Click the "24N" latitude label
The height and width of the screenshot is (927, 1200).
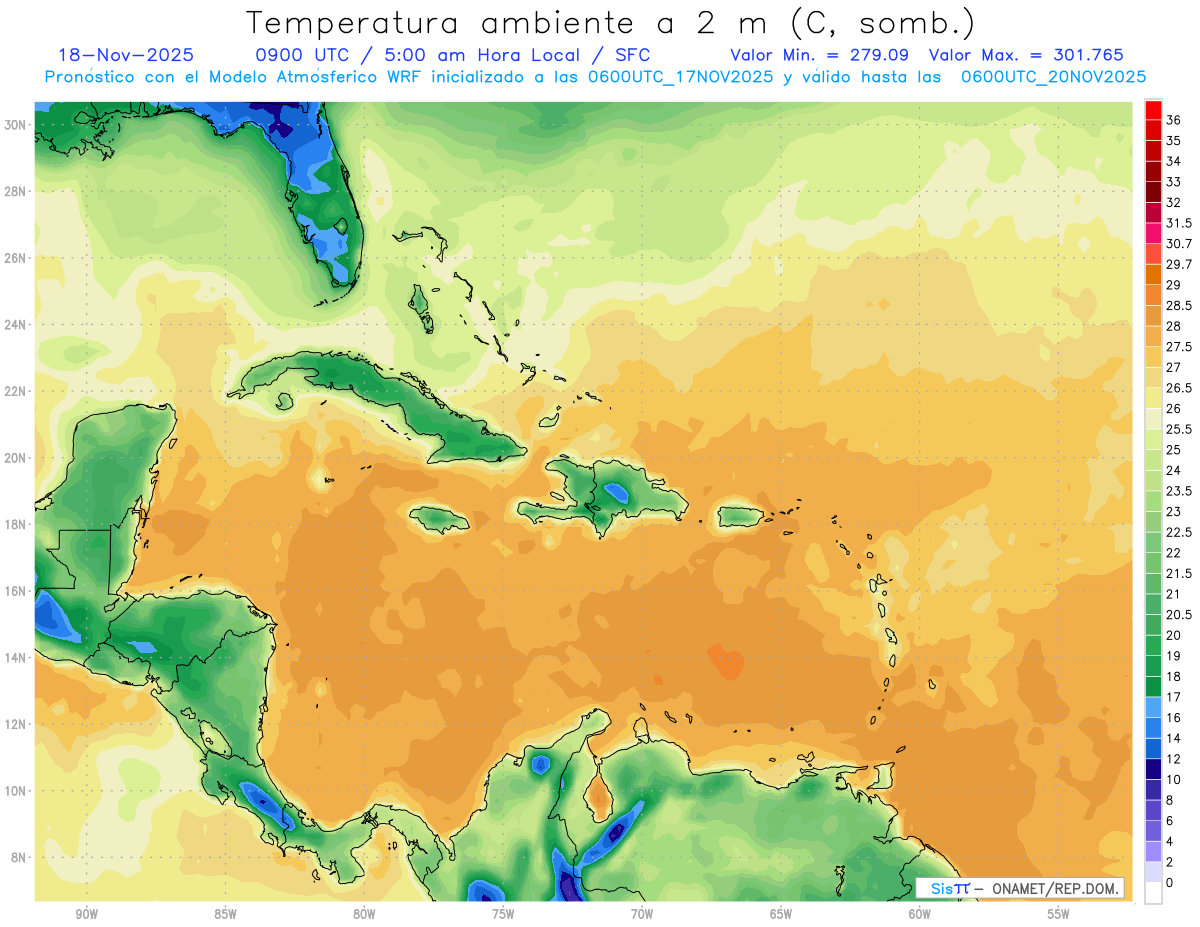click(x=17, y=324)
